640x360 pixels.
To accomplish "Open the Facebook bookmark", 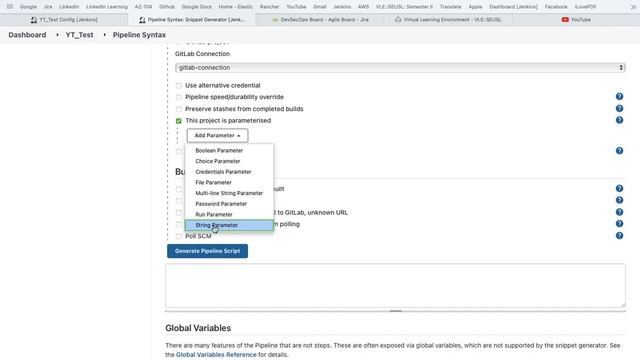I will coord(556,7).
